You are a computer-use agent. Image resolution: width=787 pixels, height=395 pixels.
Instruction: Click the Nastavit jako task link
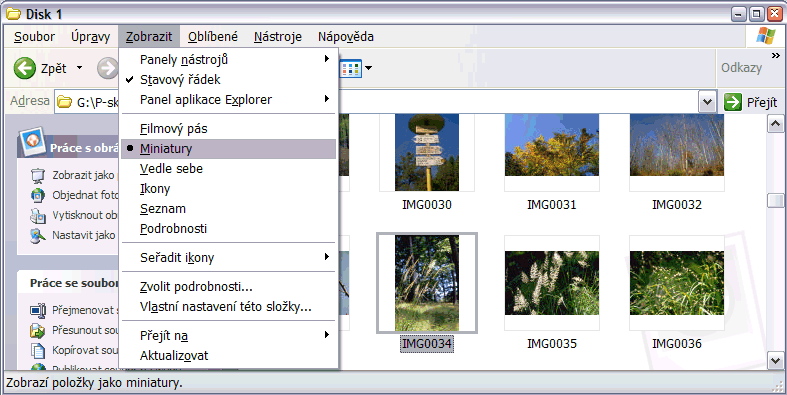[x=84, y=235]
